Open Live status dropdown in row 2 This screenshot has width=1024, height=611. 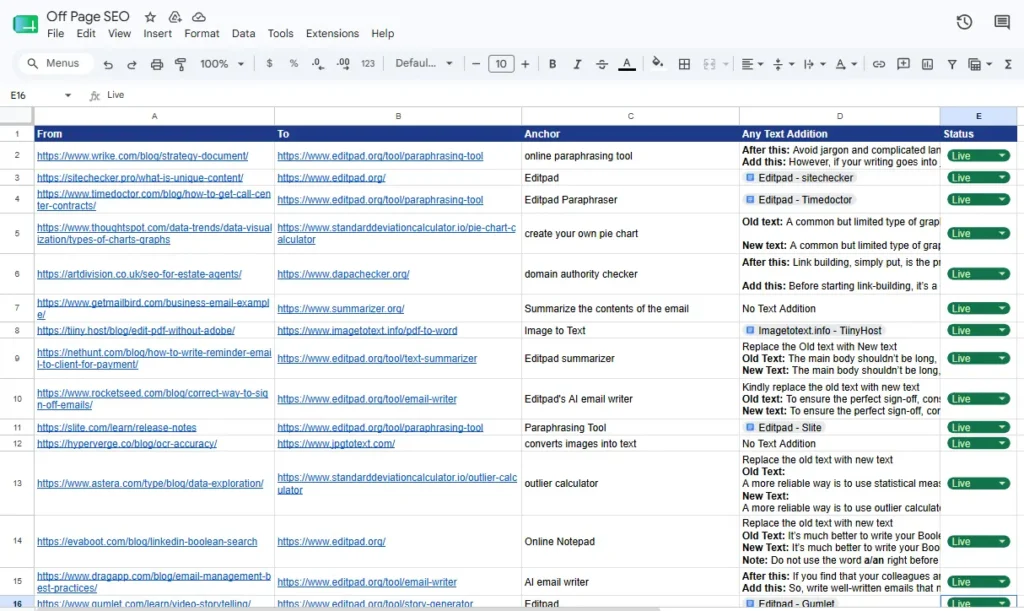click(x=1001, y=156)
